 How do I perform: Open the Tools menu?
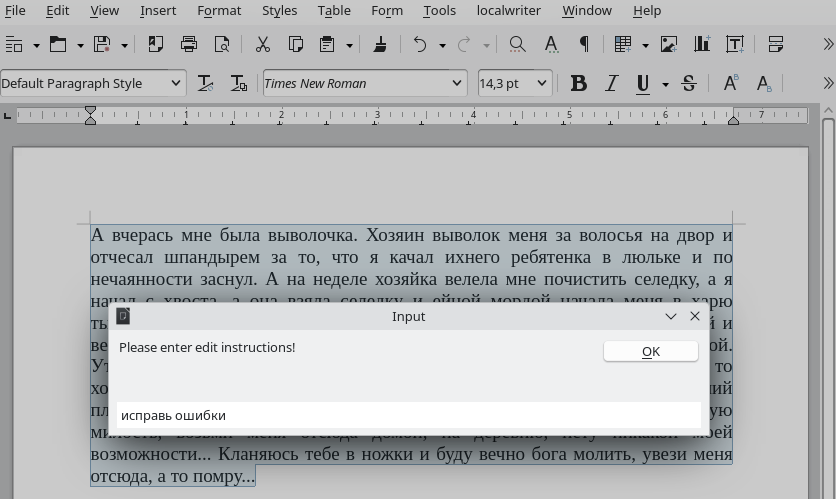click(x=439, y=11)
